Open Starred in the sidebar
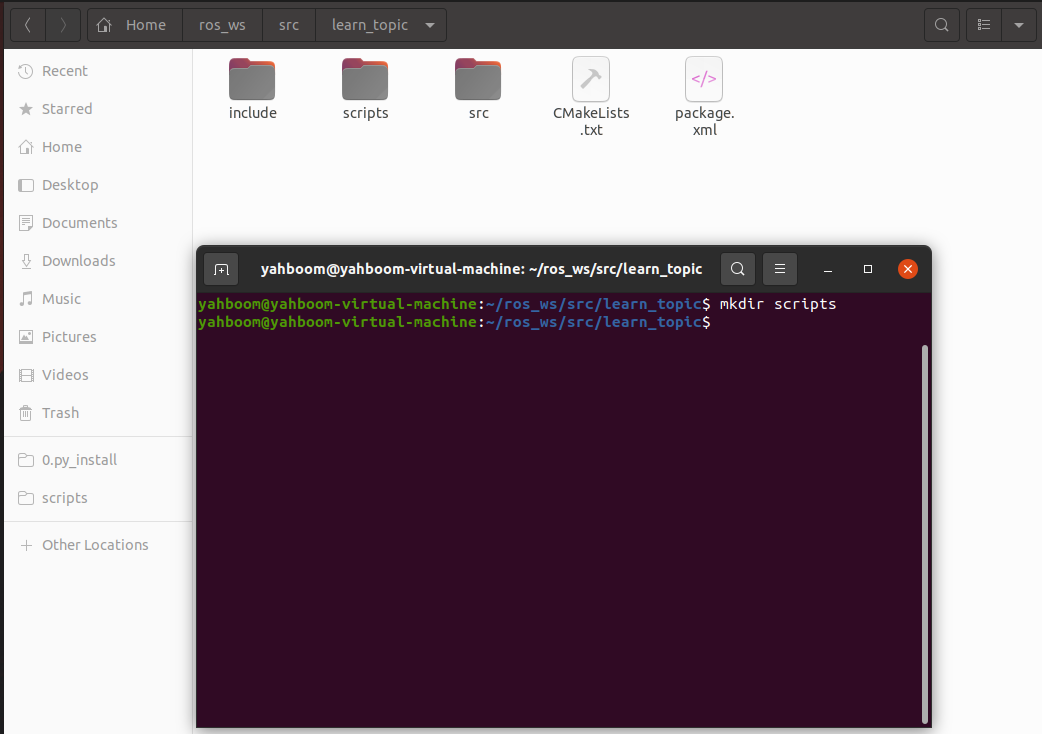 98,109
